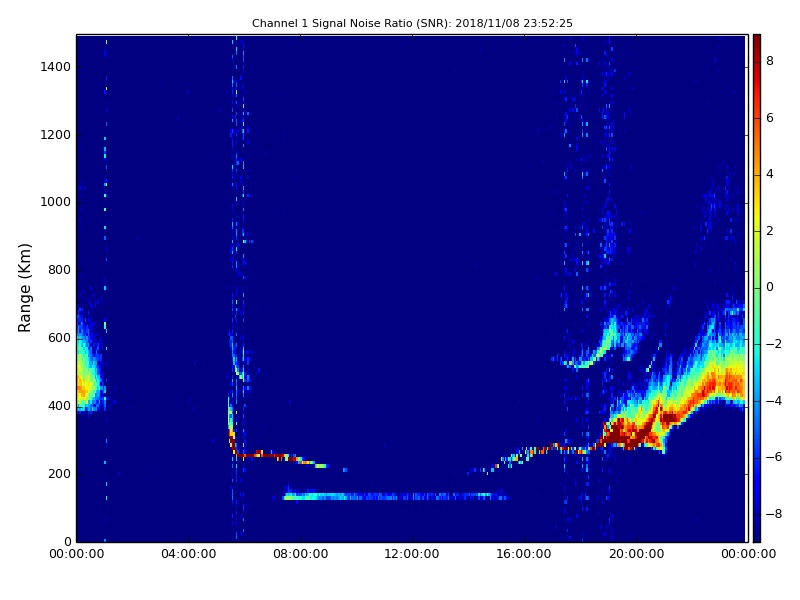Click the 08:00:00 time tick label

click(x=301, y=554)
